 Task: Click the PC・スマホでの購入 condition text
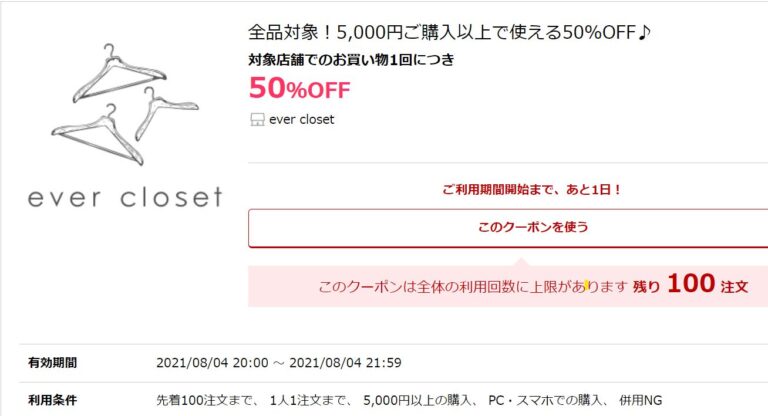coord(545,400)
